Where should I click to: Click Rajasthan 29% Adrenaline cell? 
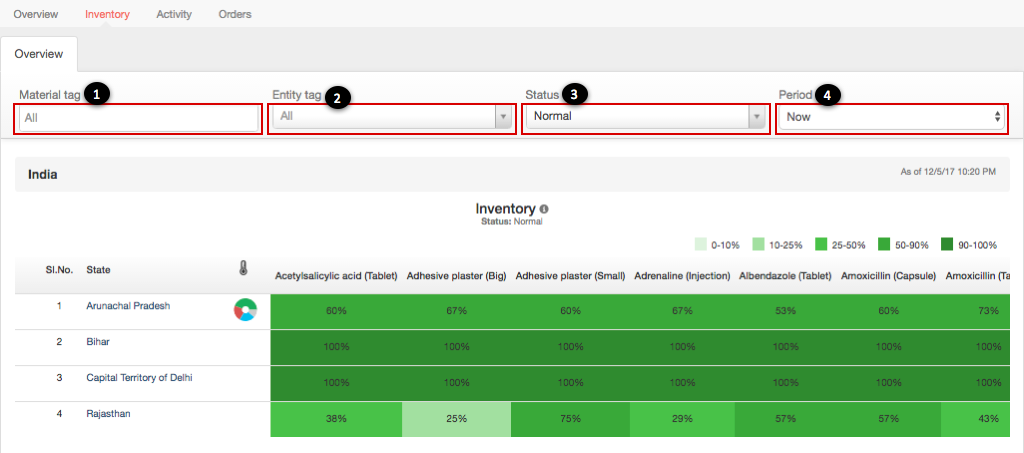pos(682,419)
